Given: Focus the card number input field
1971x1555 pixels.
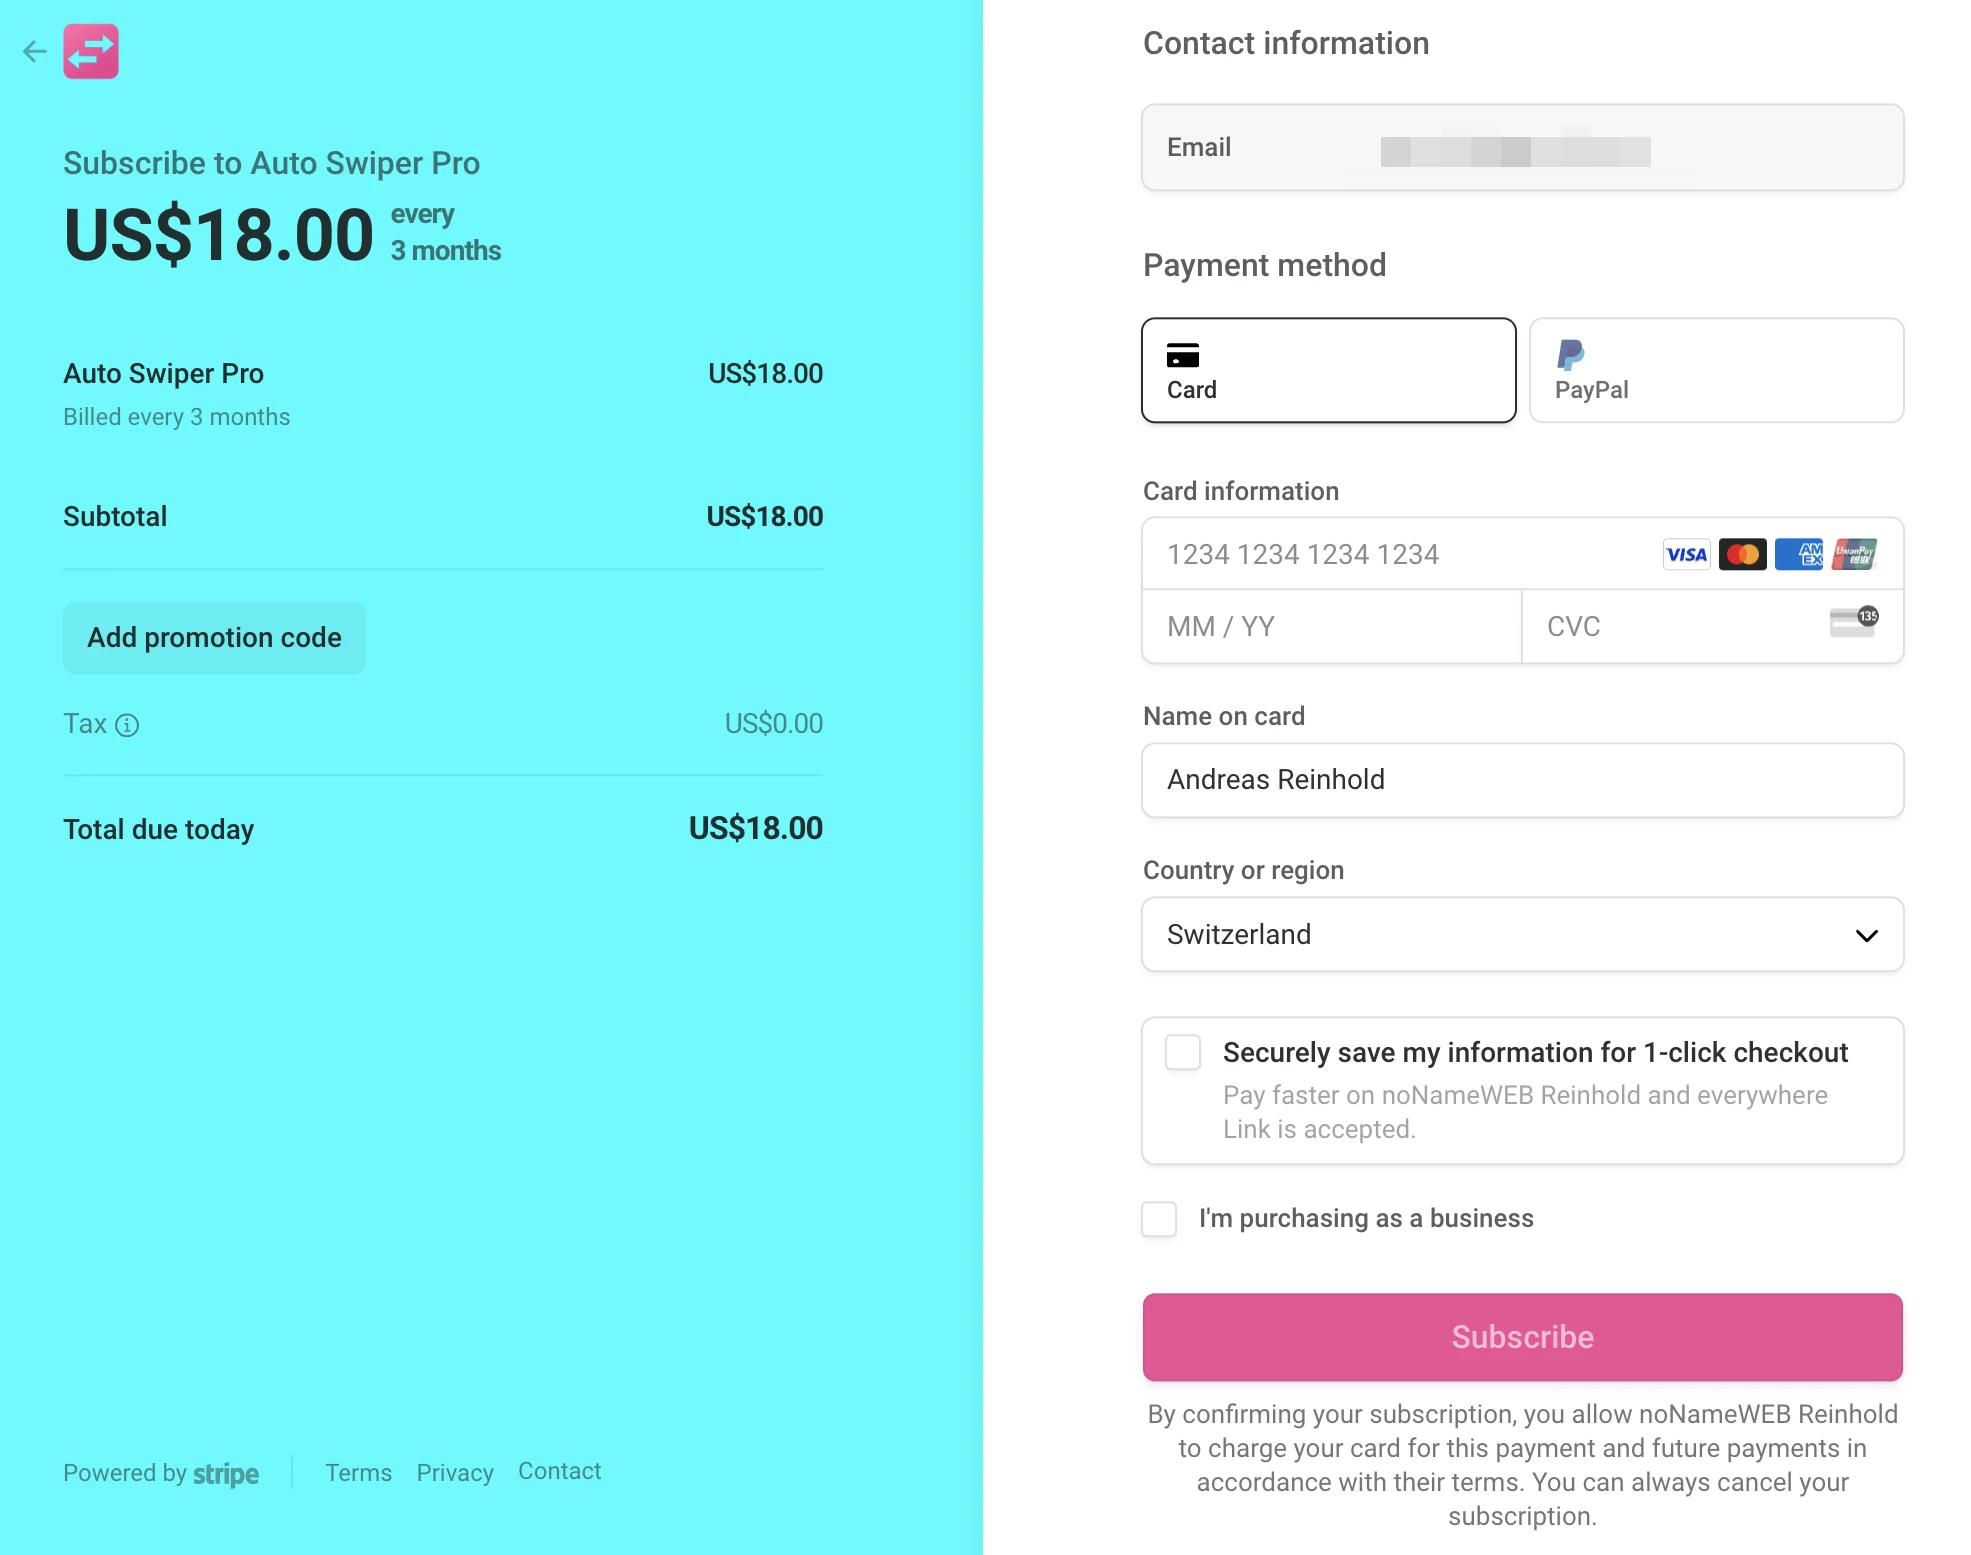Looking at the screenshot, I should 1400,554.
